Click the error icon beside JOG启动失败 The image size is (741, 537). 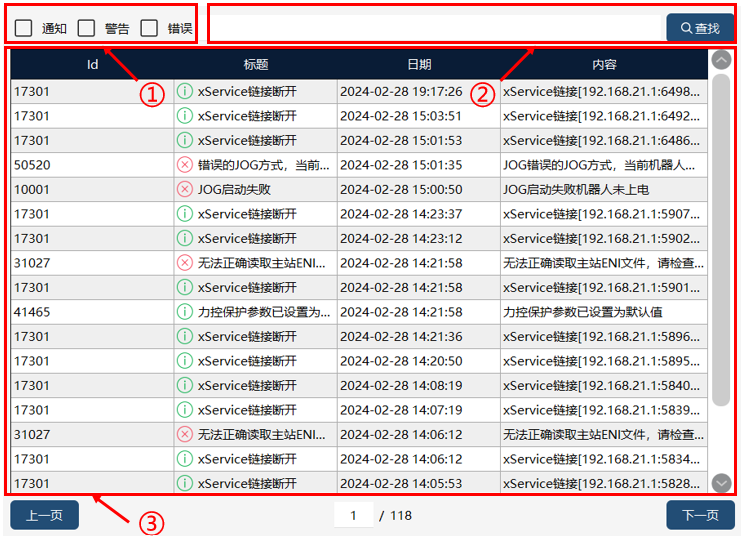pyautogui.click(x=185, y=190)
